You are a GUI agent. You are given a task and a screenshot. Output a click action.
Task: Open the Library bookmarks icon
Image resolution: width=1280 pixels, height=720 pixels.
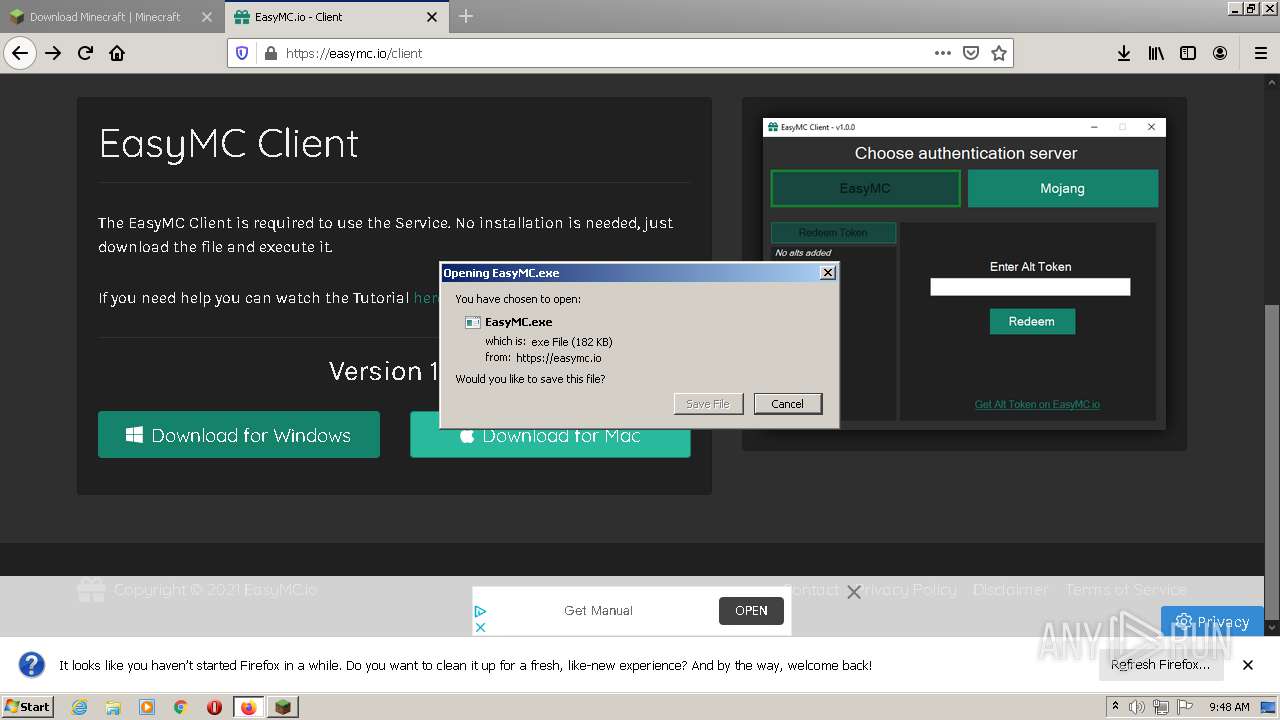1156,53
